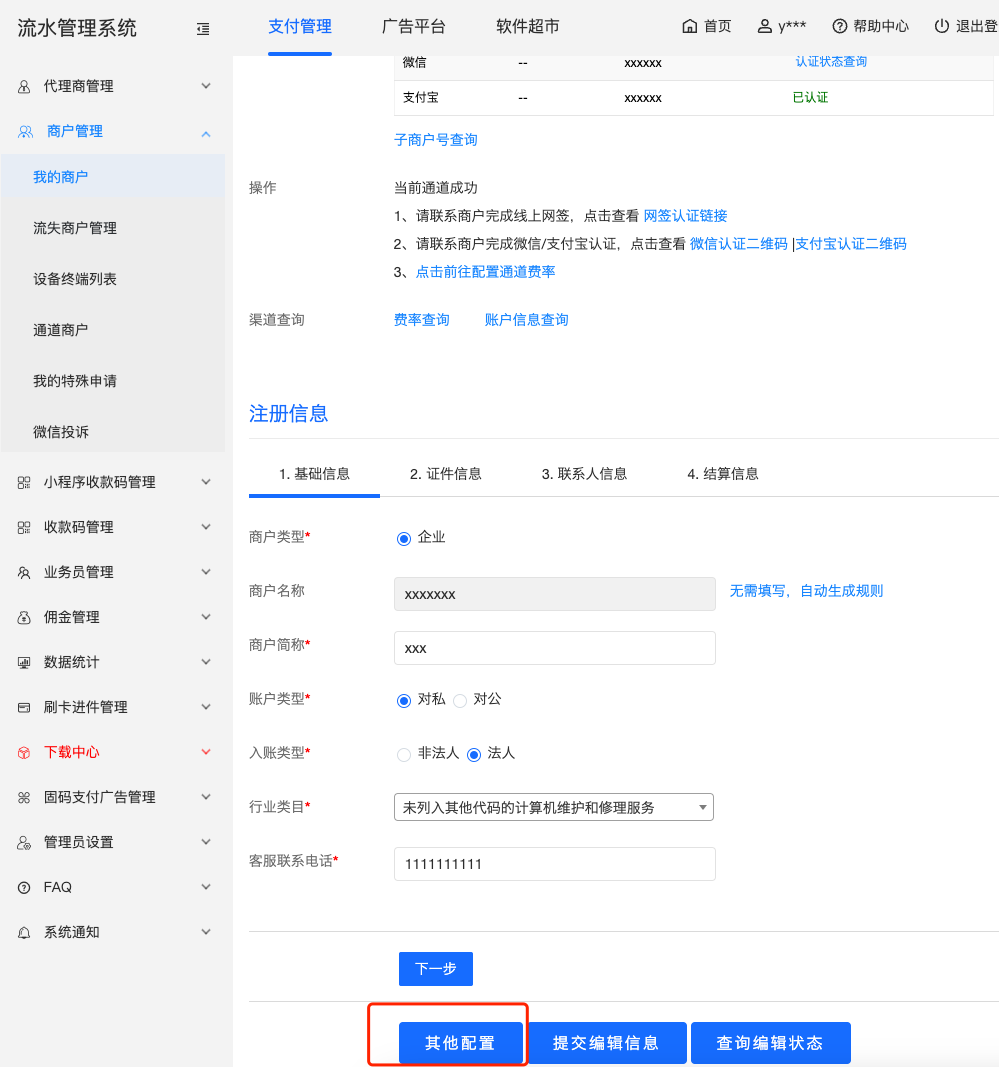Click the 刷卡进件管理 card icon
This screenshot has width=999, height=1067.
click(24, 708)
